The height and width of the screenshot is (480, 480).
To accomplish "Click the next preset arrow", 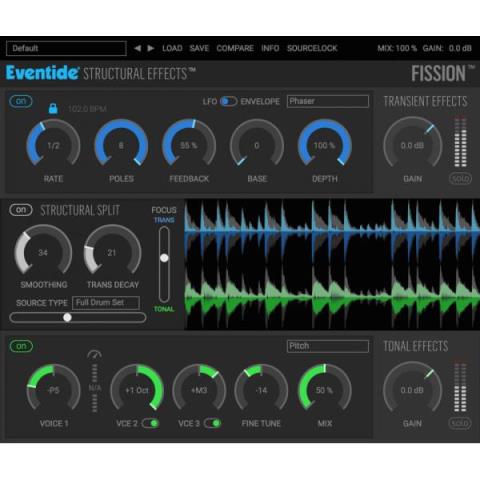I will tap(151, 48).
